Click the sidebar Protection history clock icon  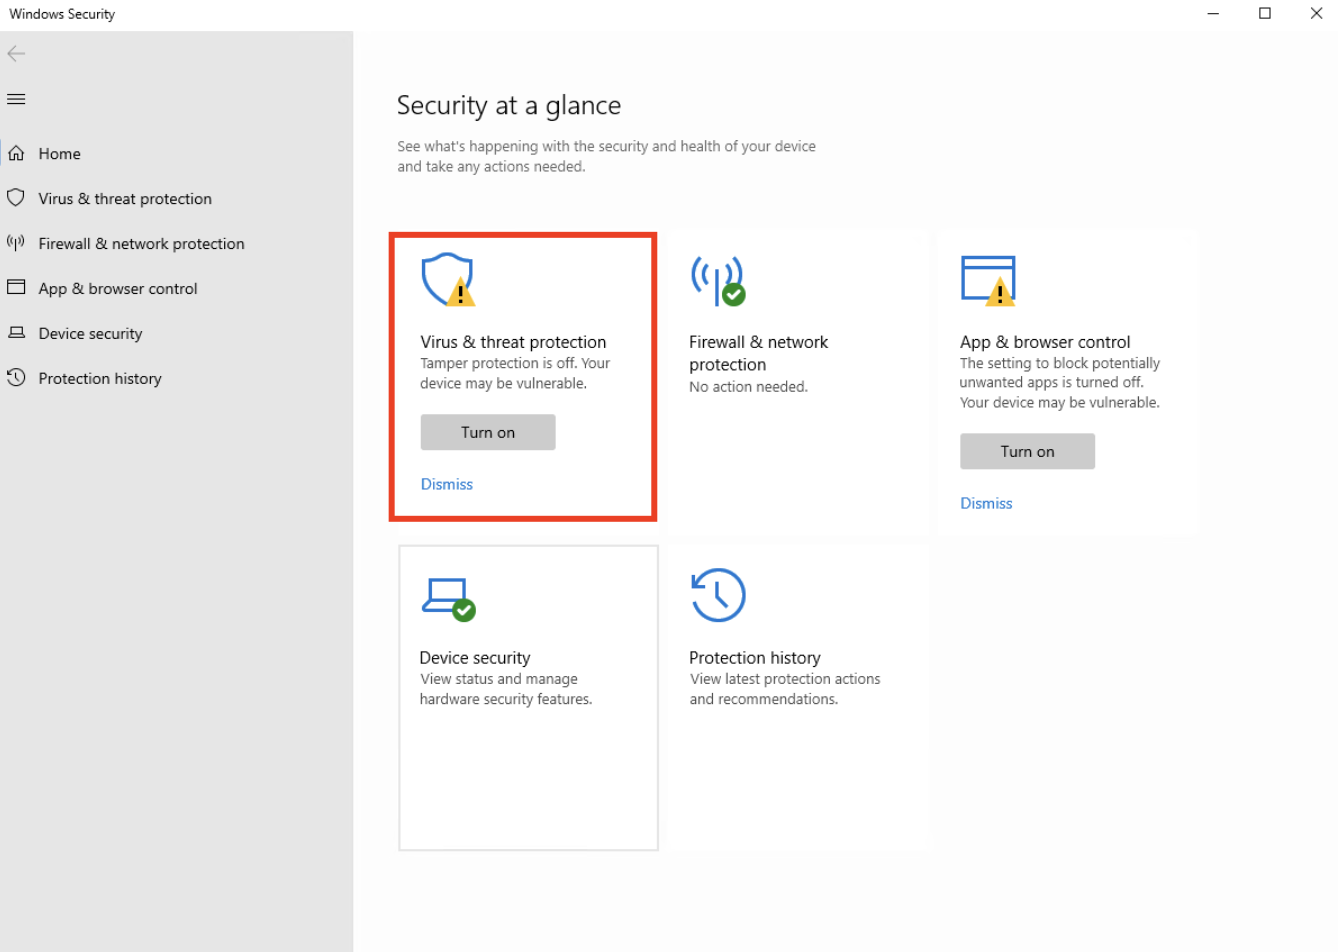16,378
